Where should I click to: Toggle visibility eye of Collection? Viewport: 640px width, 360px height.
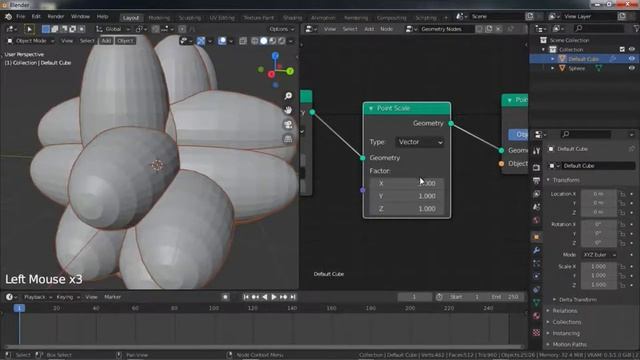(632, 49)
